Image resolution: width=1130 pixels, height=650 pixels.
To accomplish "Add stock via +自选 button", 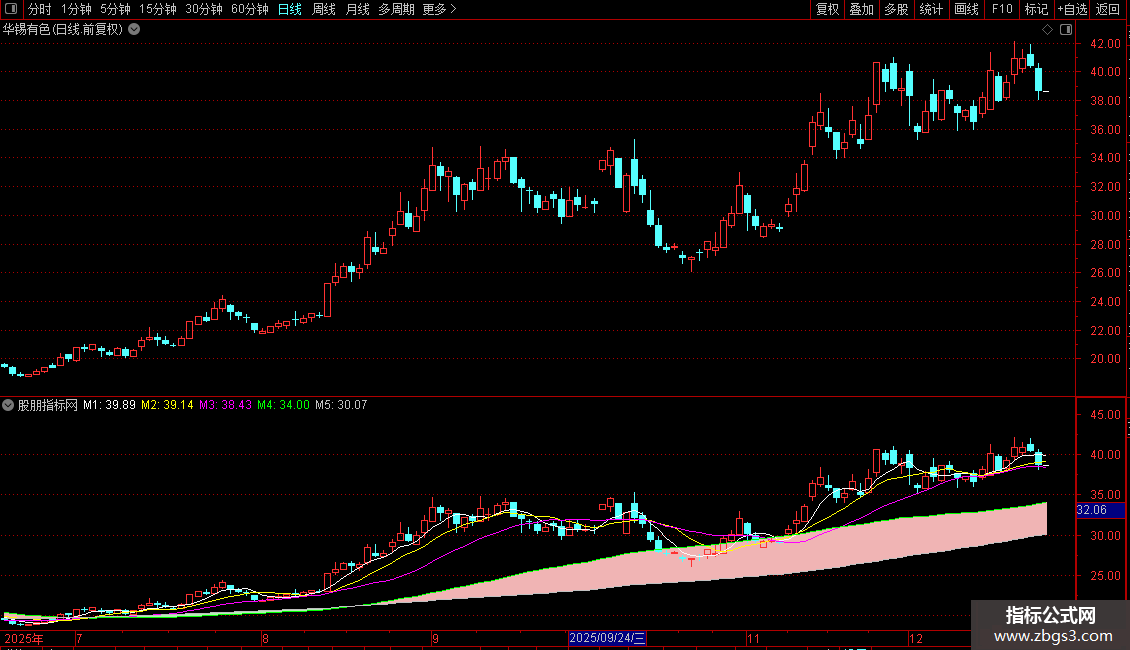I will point(1072,9).
